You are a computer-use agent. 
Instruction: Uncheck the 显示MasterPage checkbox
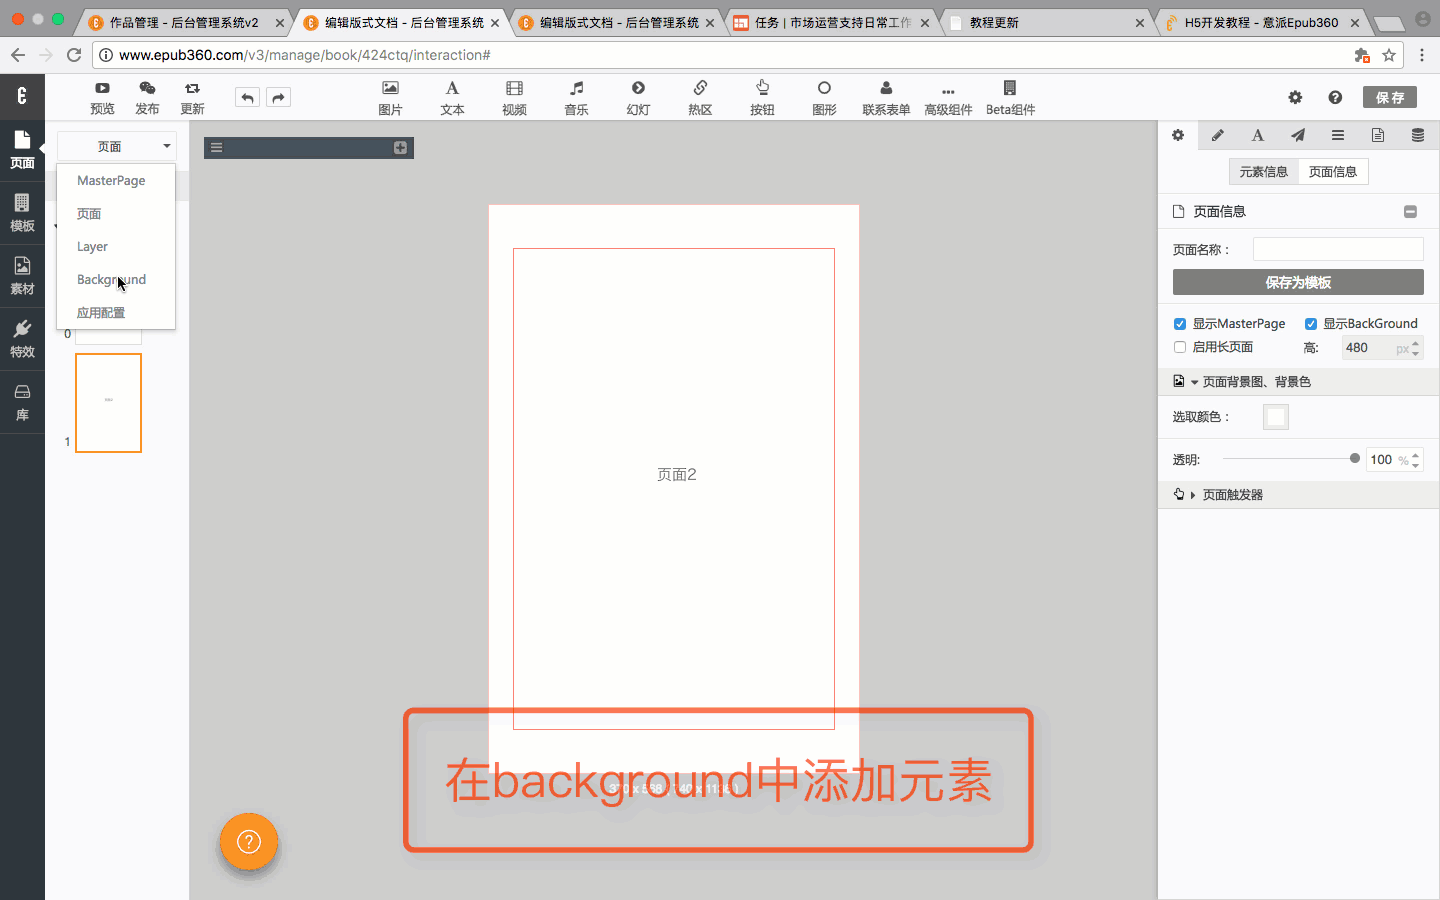1180,324
